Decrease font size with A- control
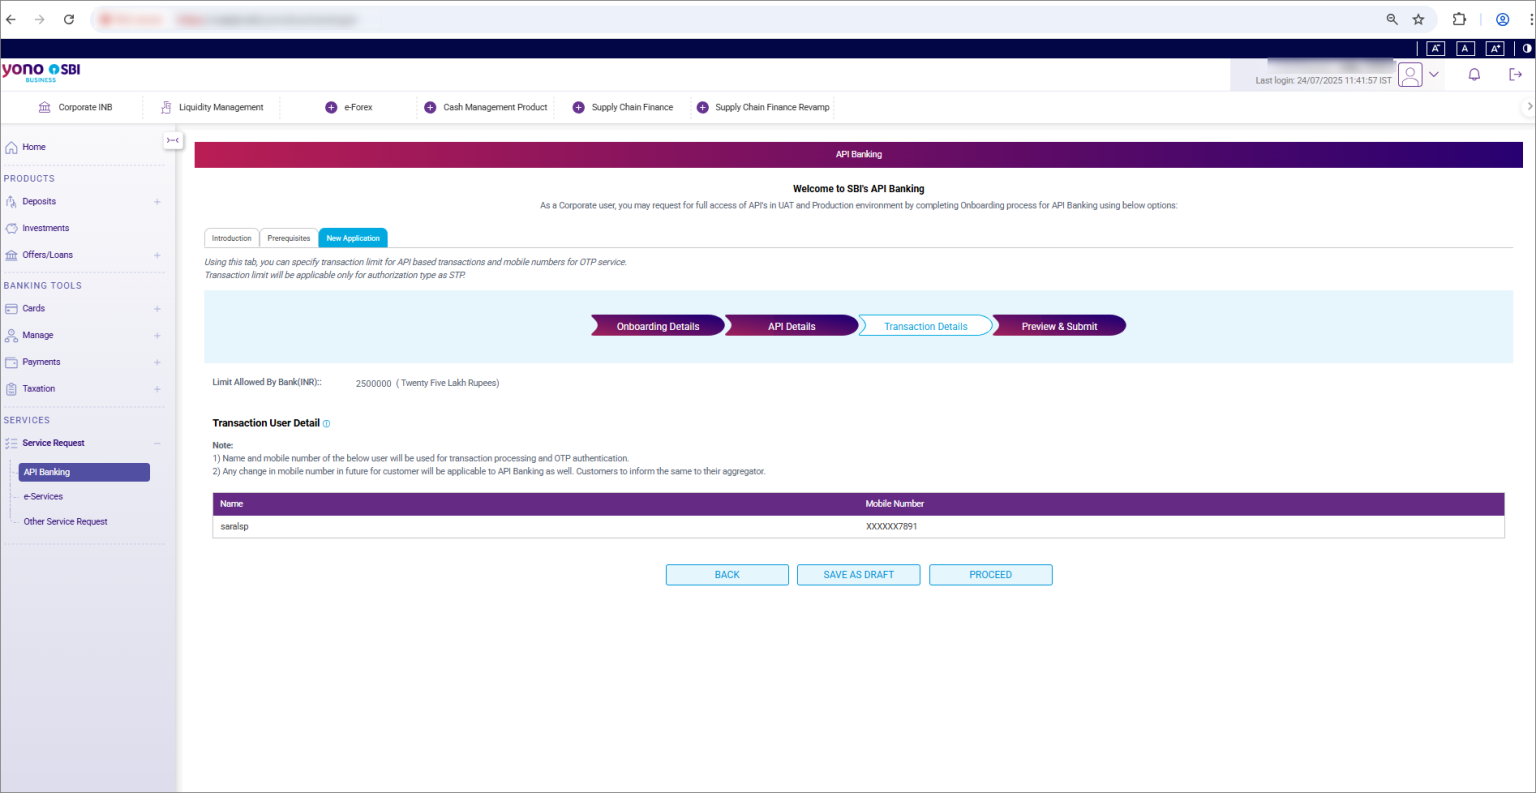The image size is (1536, 793). click(x=1435, y=48)
